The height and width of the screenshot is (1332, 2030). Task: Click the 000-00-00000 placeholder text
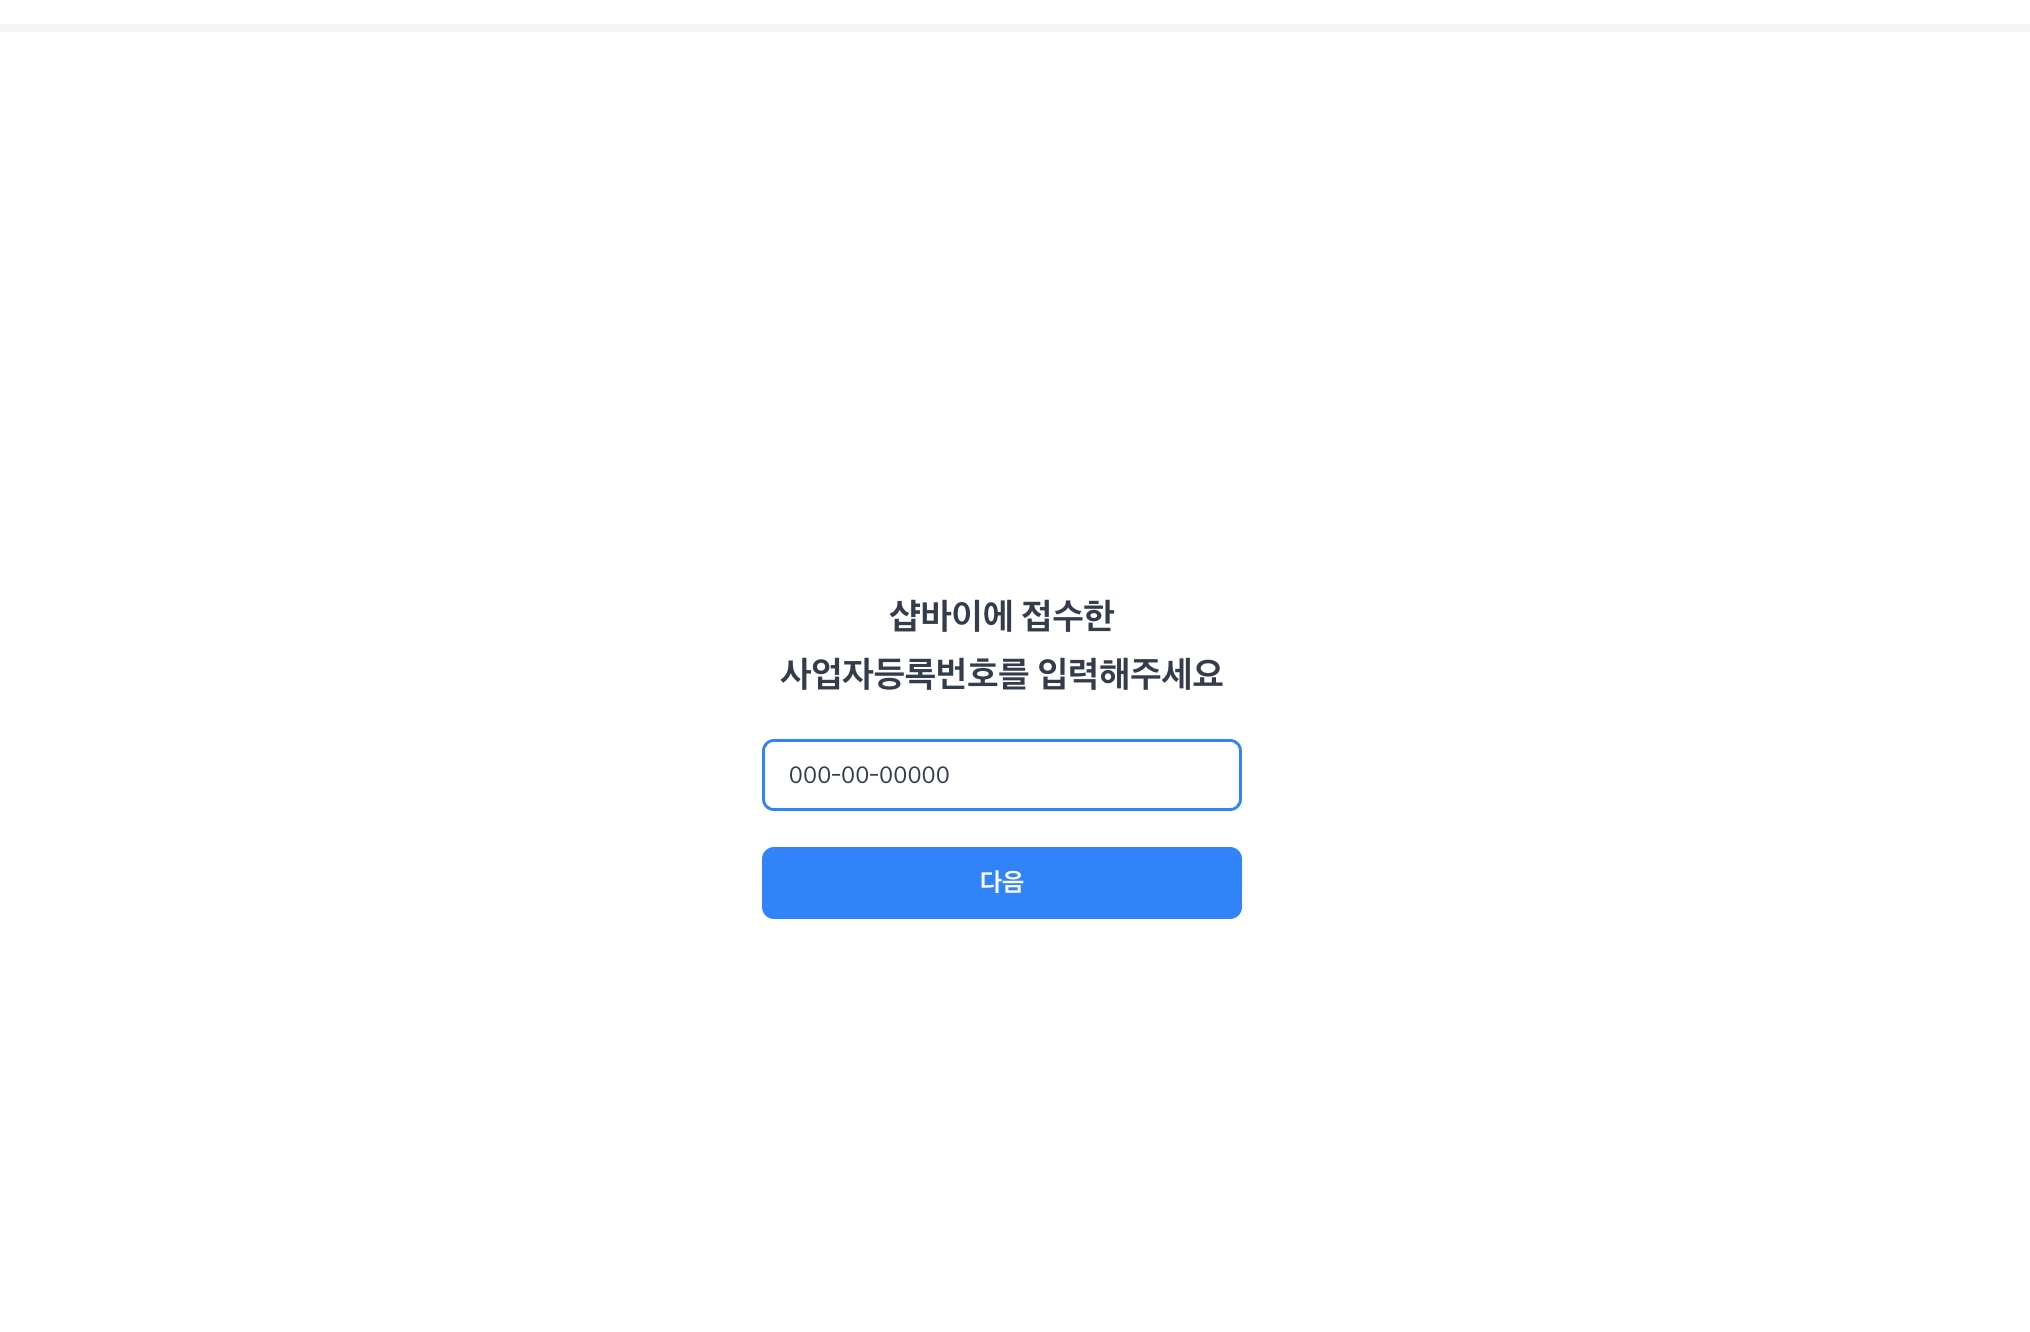click(x=869, y=775)
